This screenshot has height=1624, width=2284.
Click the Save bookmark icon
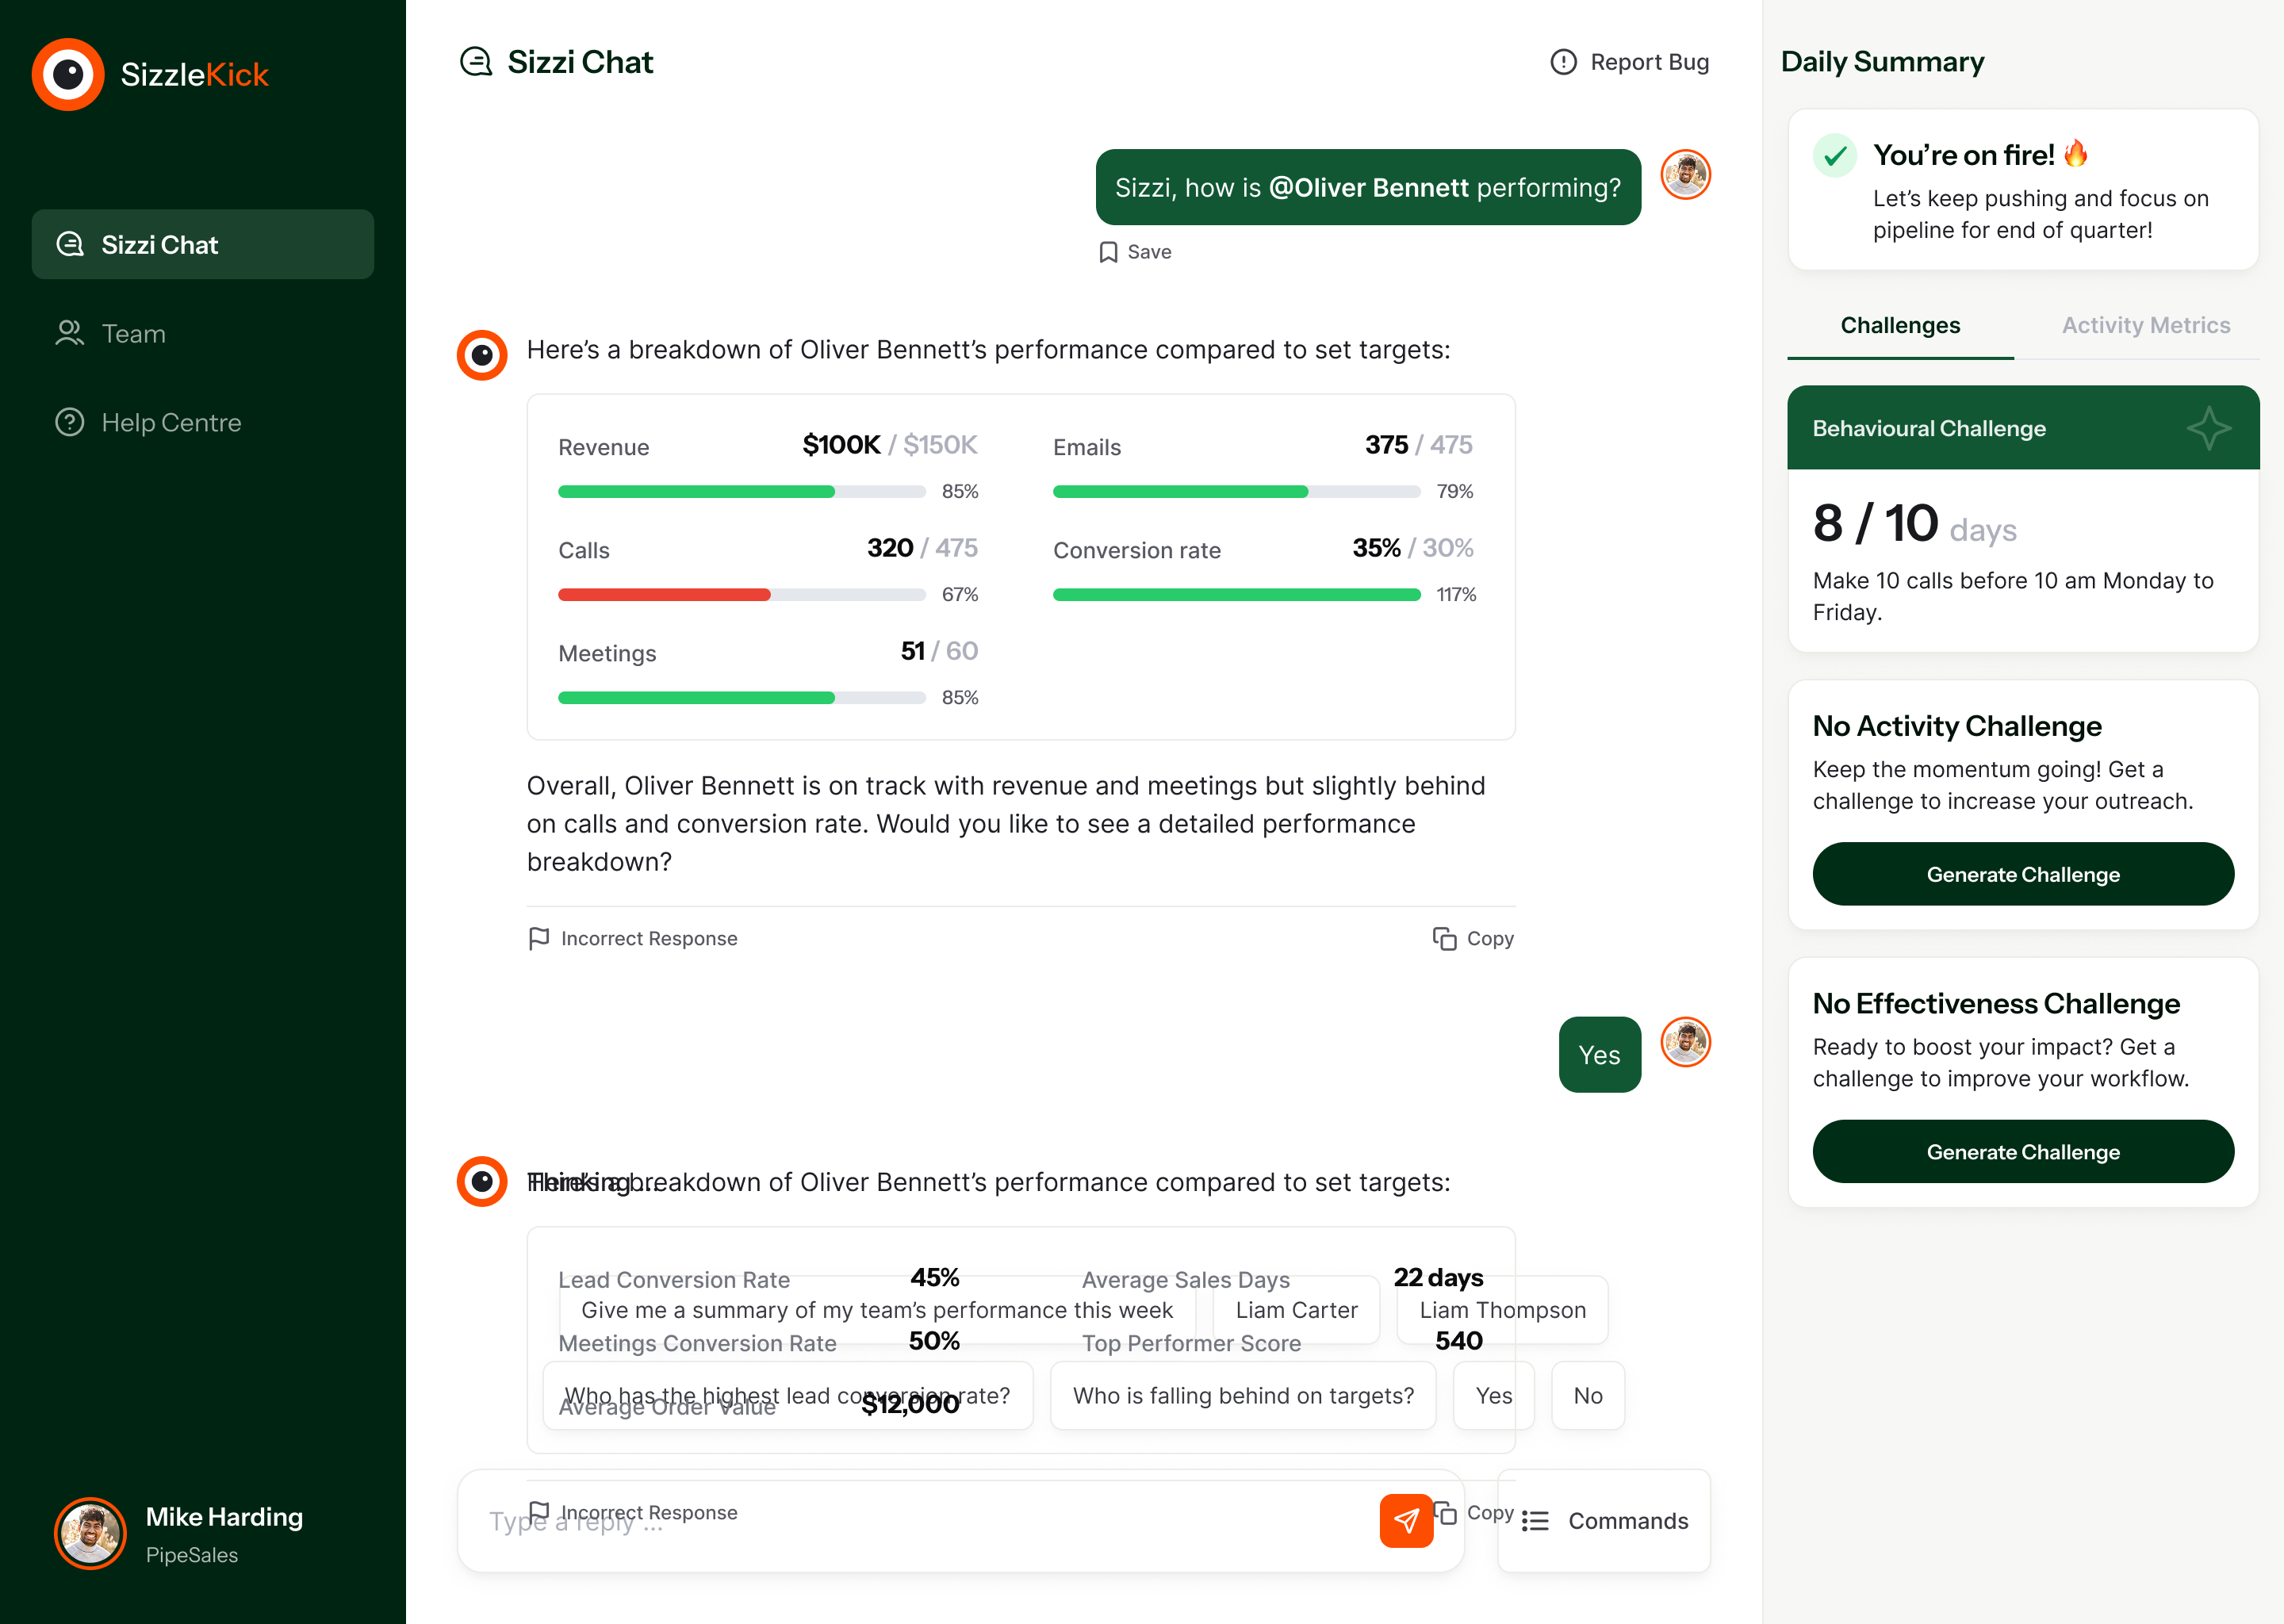(x=1108, y=252)
